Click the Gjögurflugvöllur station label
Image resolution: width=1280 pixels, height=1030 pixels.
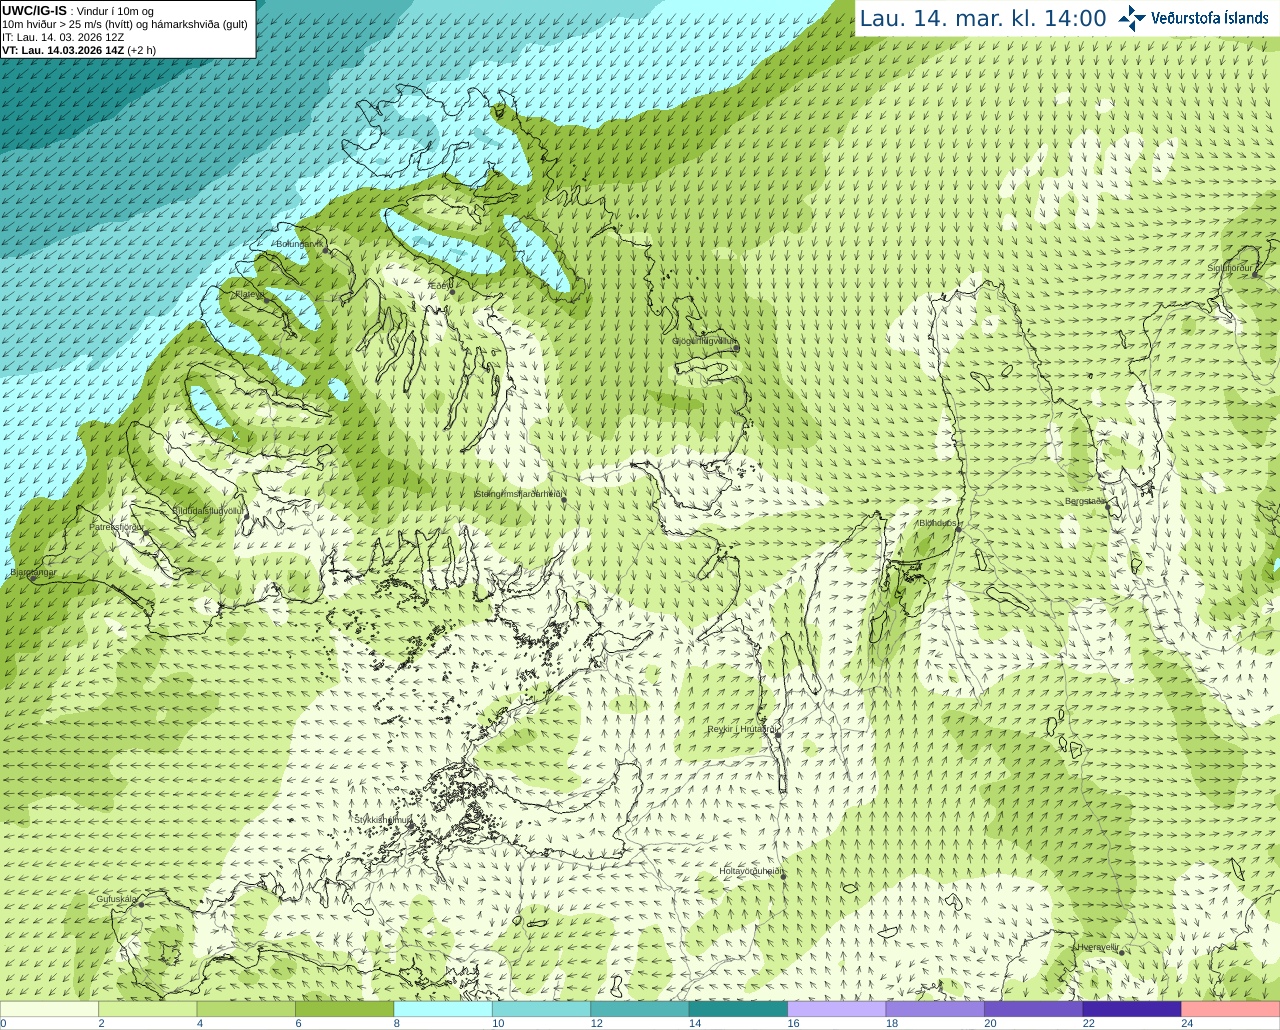pyautogui.click(x=705, y=341)
